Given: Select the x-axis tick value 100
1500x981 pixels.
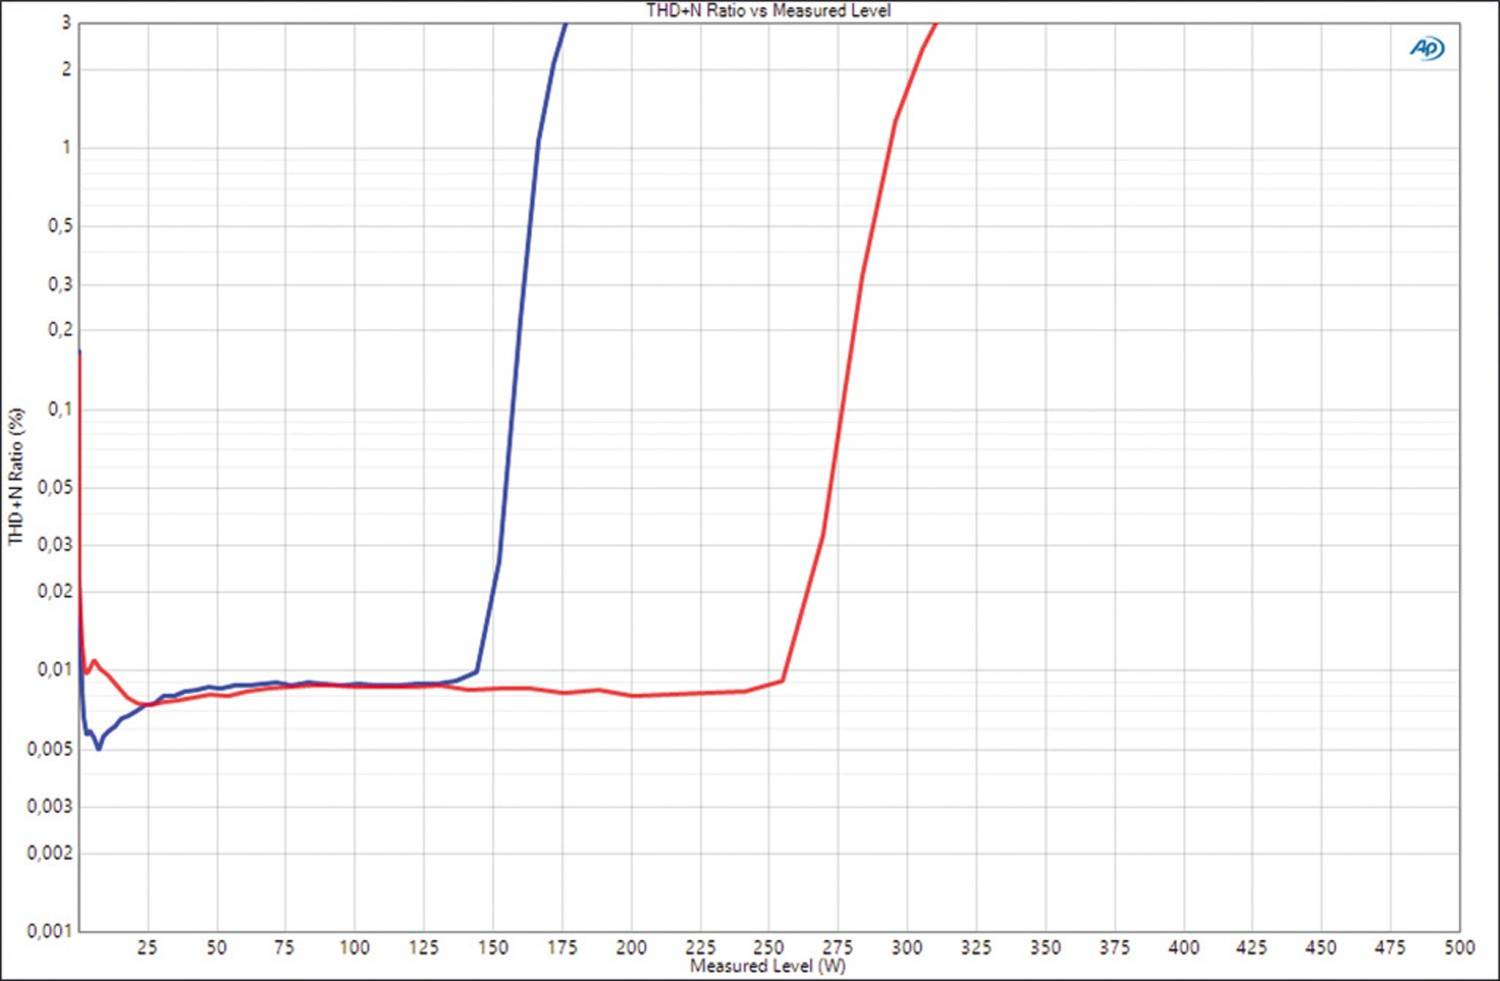Looking at the screenshot, I should [354, 947].
